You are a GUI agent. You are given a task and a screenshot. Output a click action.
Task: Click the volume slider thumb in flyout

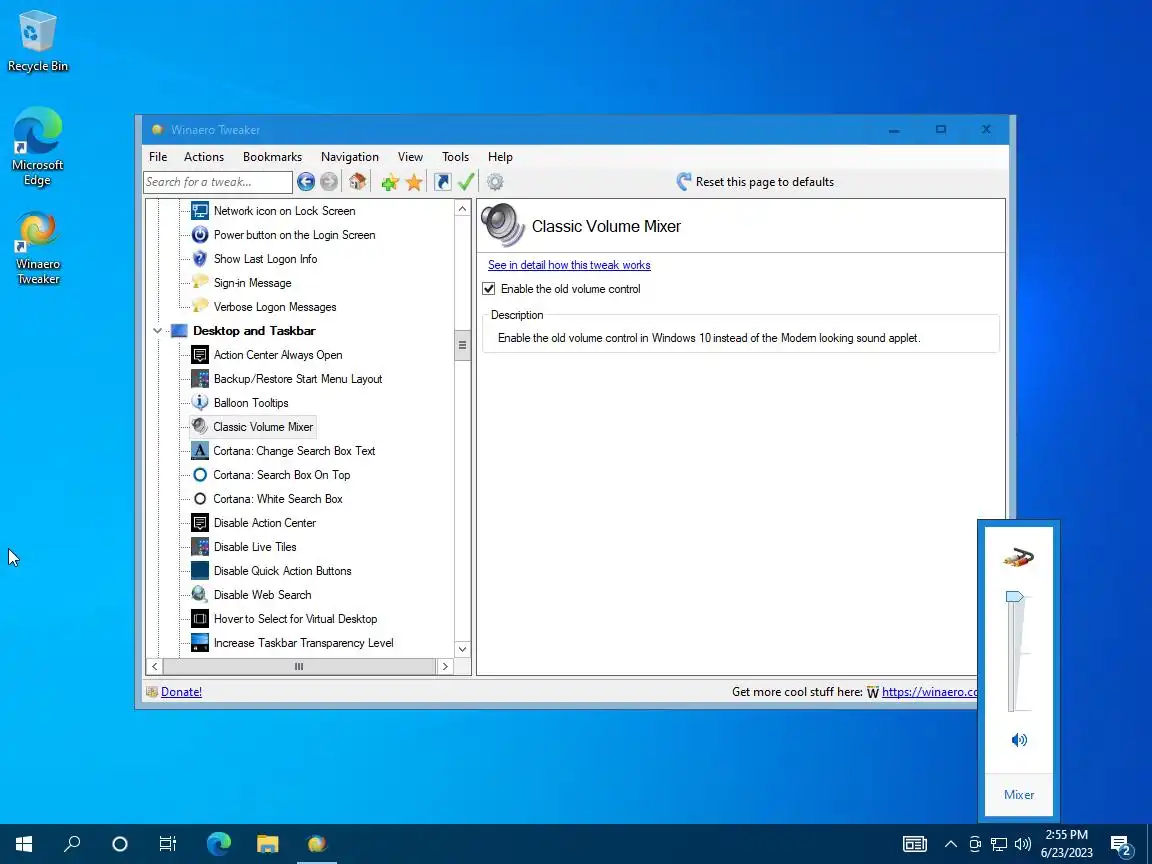click(x=1015, y=597)
